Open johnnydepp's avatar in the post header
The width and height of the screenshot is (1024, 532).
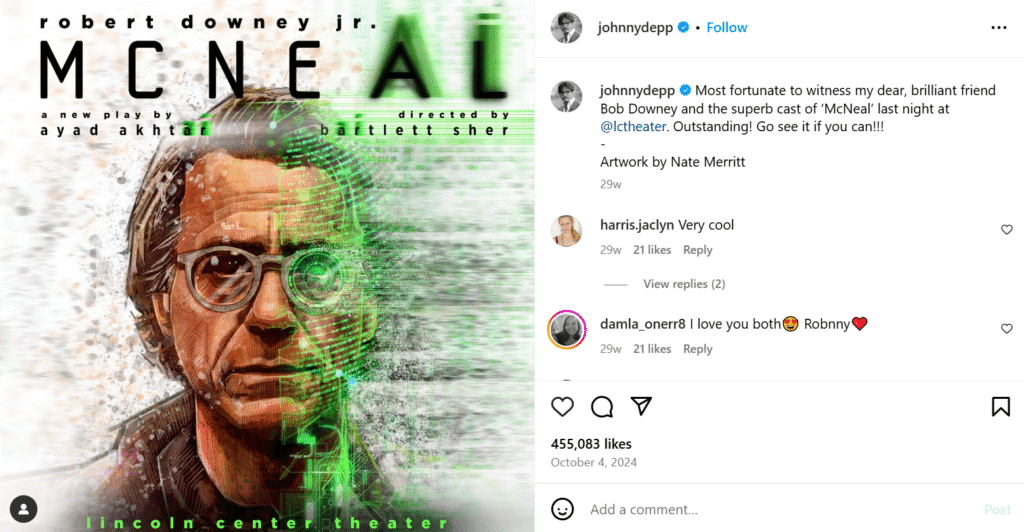pos(566,27)
